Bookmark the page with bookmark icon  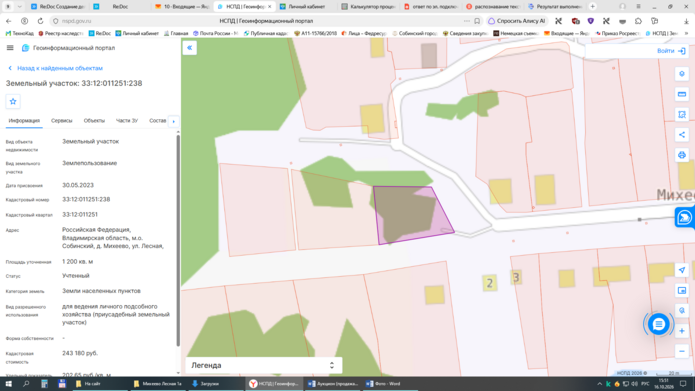(477, 21)
